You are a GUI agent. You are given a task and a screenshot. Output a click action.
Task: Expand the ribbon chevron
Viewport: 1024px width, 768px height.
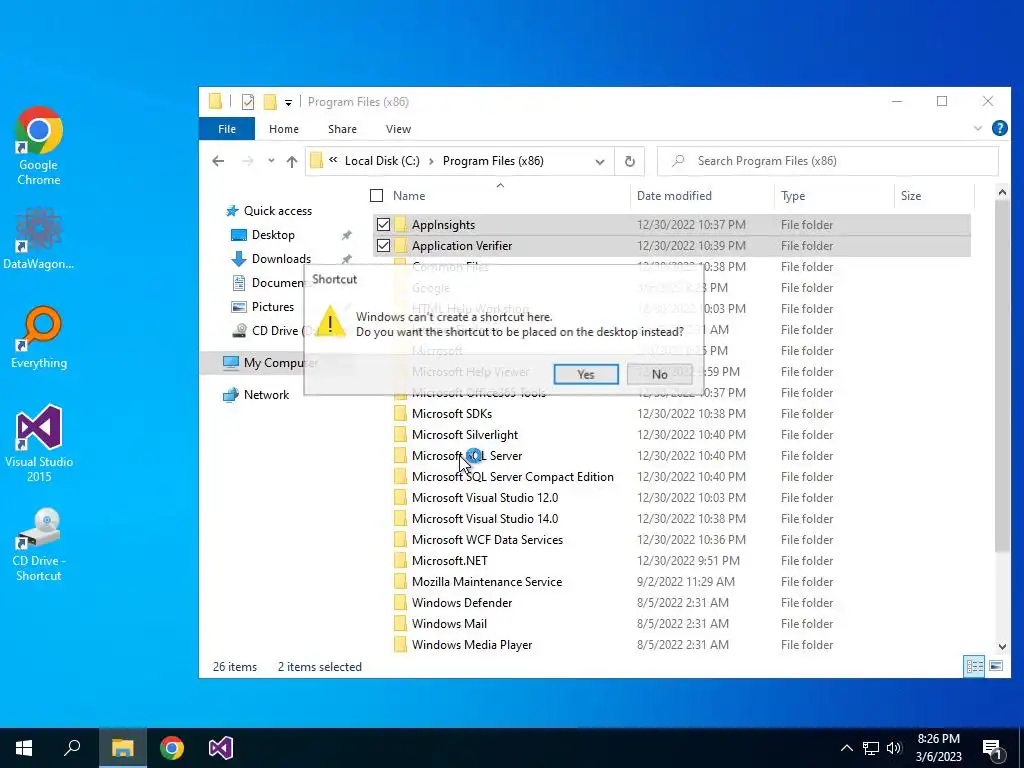(x=978, y=129)
